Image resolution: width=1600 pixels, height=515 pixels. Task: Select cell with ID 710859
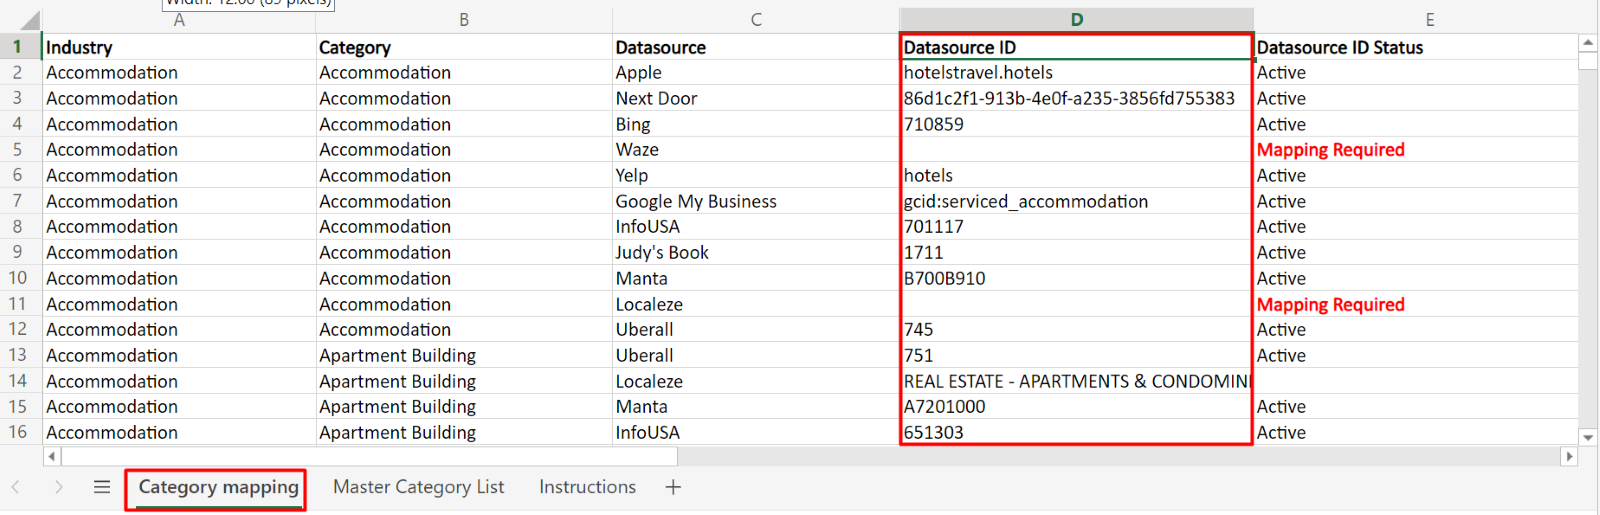coord(1077,124)
